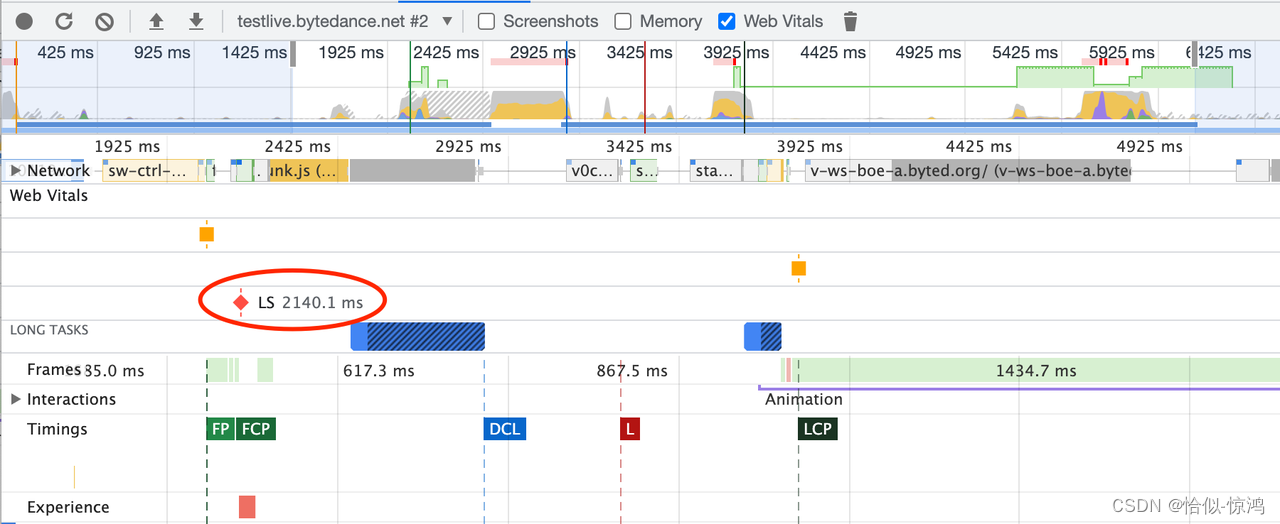The width and height of the screenshot is (1280, 524).
Task: Select the FCP timing marker
Action: pos(256,429)
